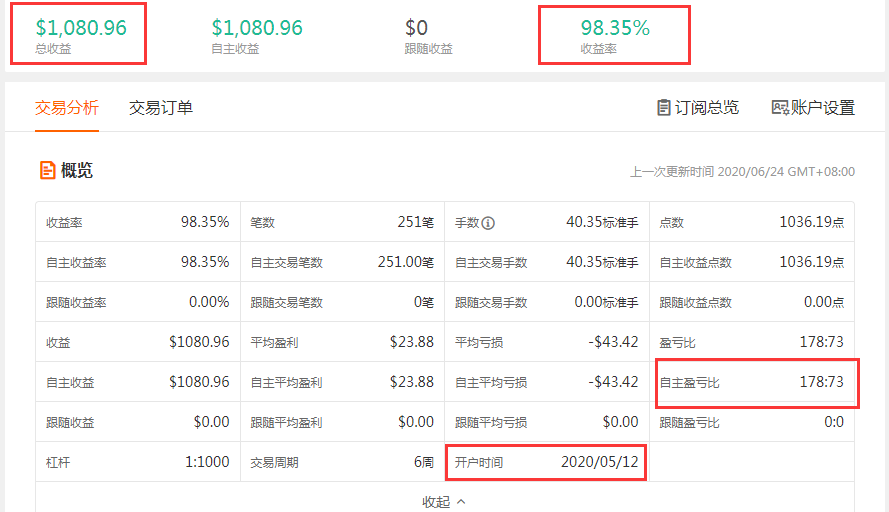Viewport: 889px width, 512px height.
Task: Collapse the overview with the 收起 chevron
Action: pyautogui.click(x=461, y=501)
